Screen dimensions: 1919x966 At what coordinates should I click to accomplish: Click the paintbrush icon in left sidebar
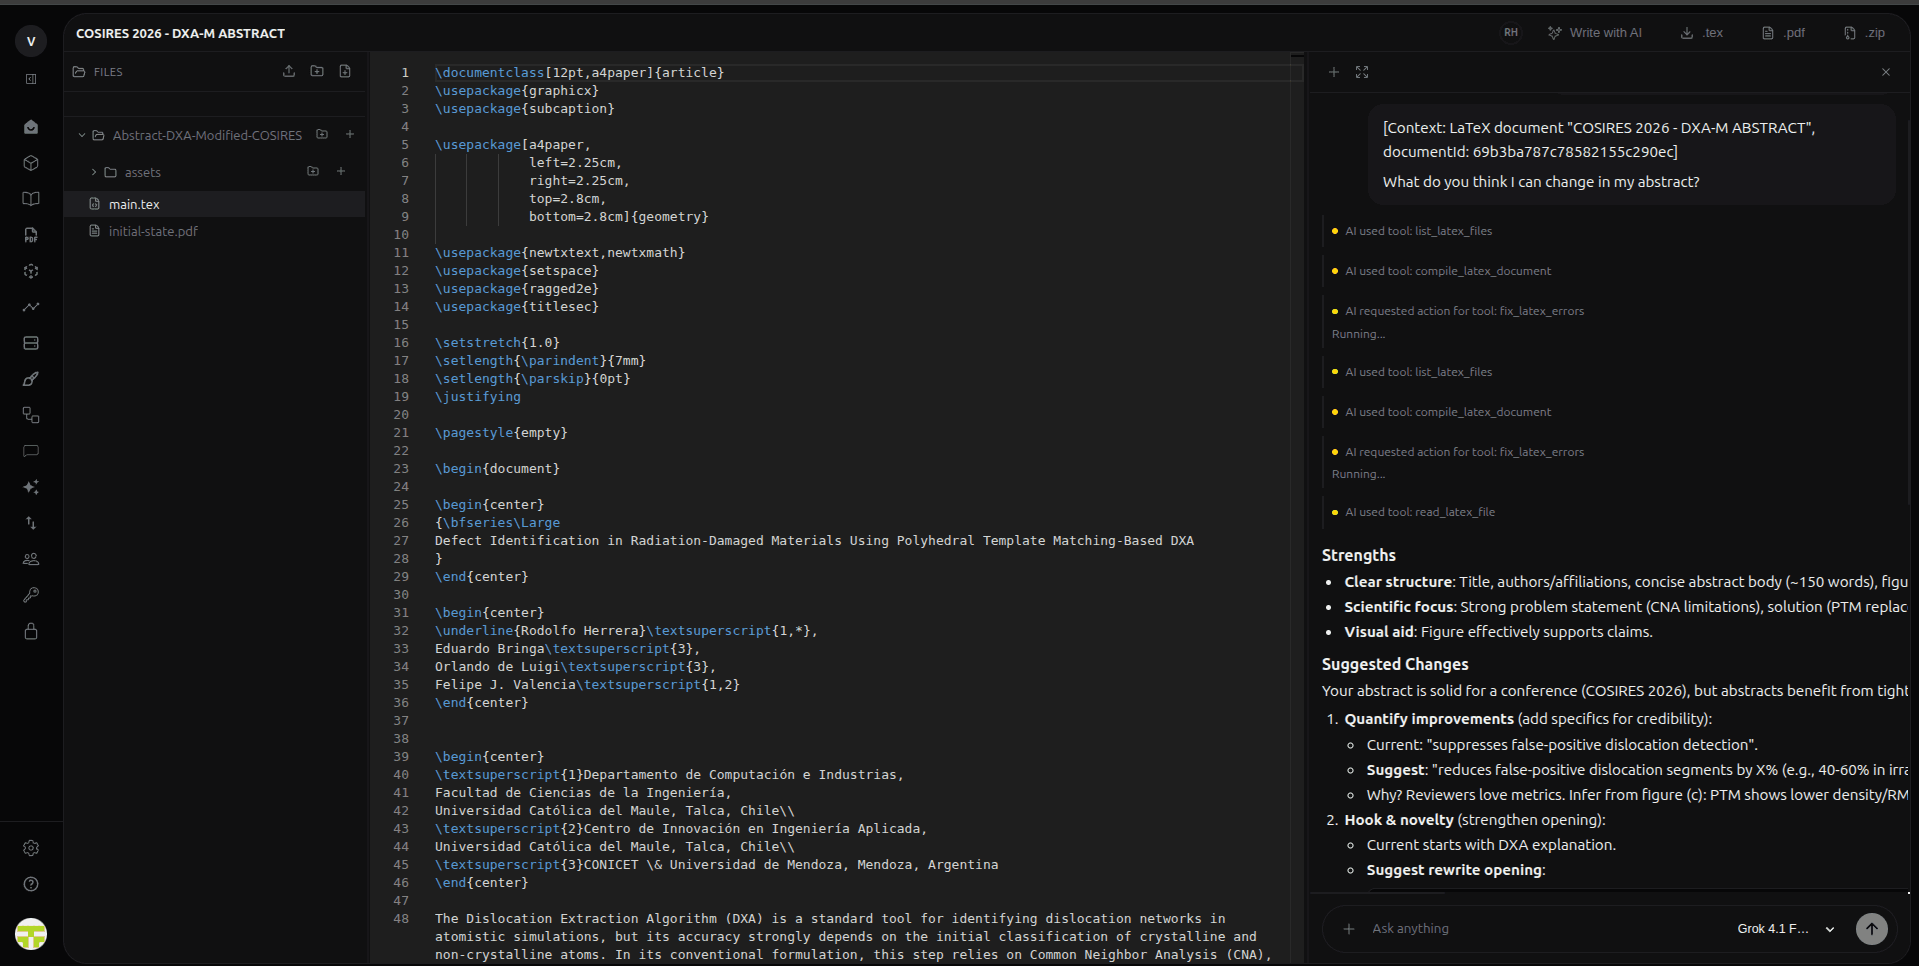click(x=31, y=379)
